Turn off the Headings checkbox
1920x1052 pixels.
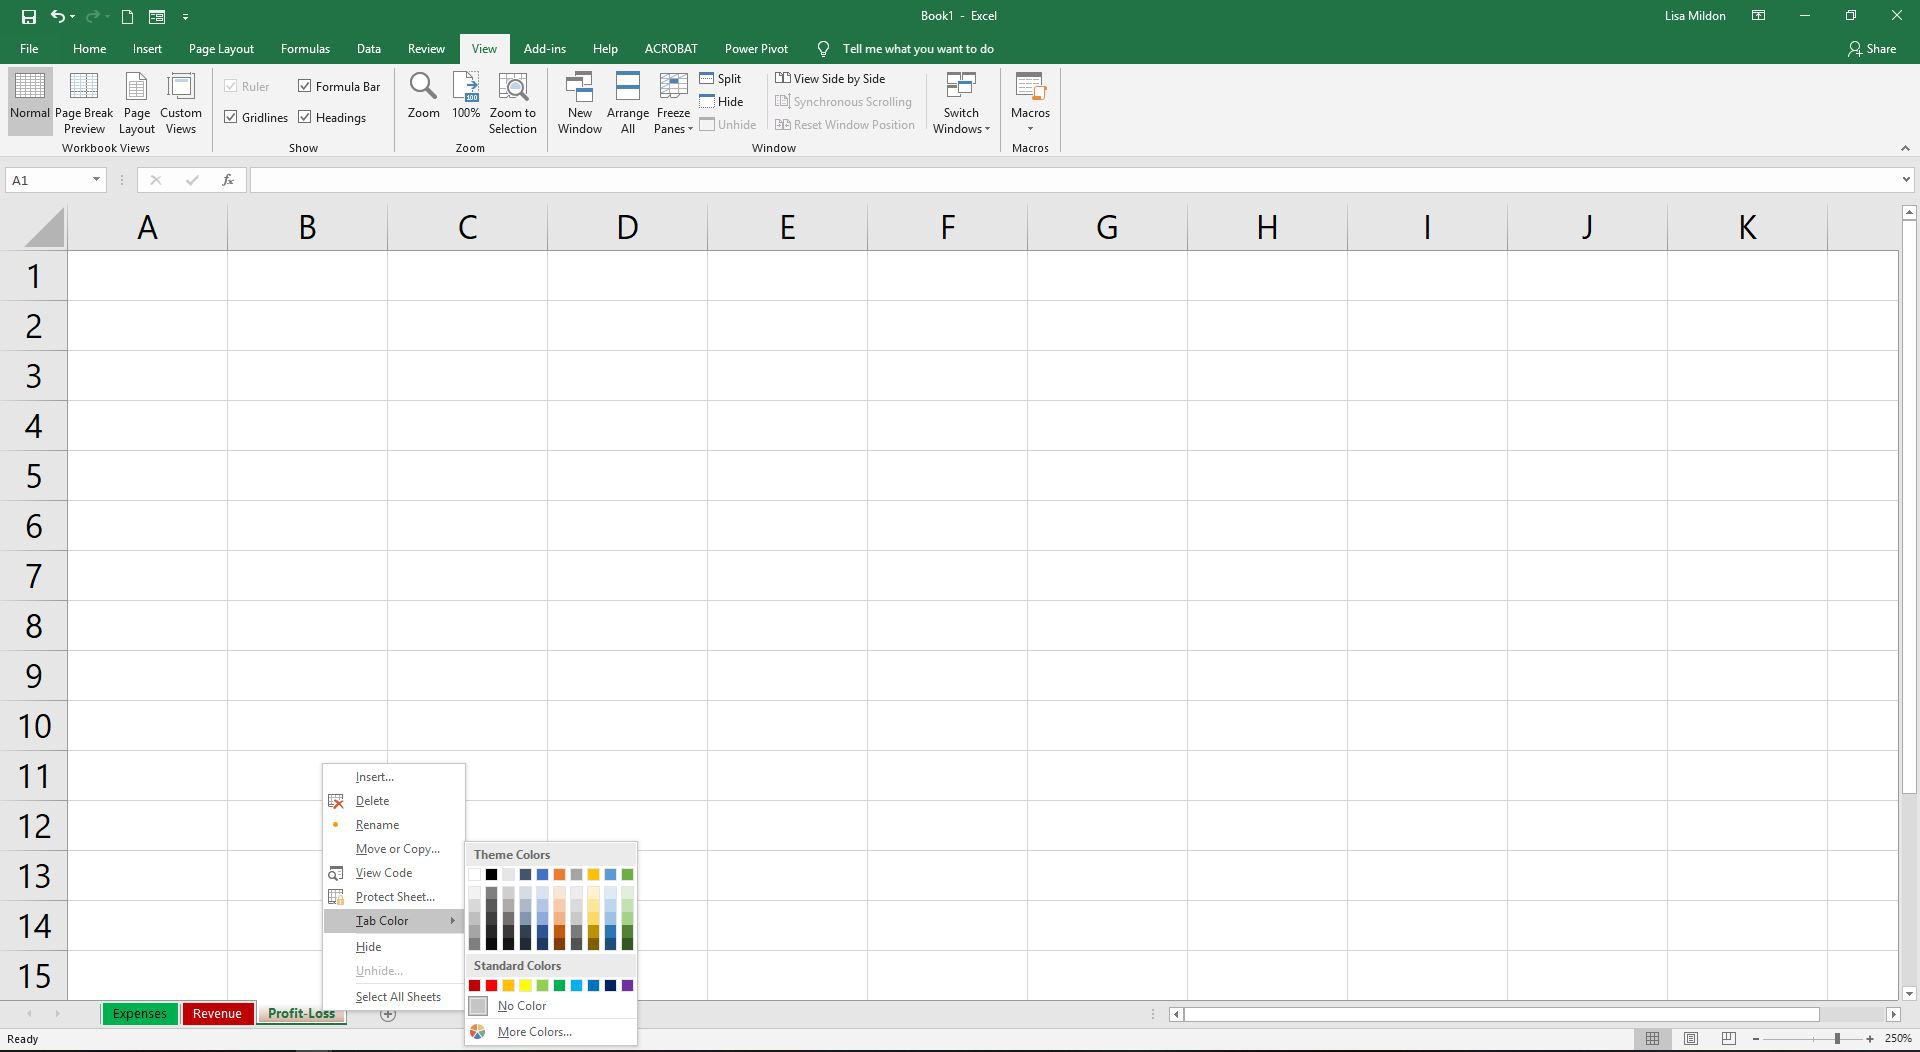click(306, 117)
